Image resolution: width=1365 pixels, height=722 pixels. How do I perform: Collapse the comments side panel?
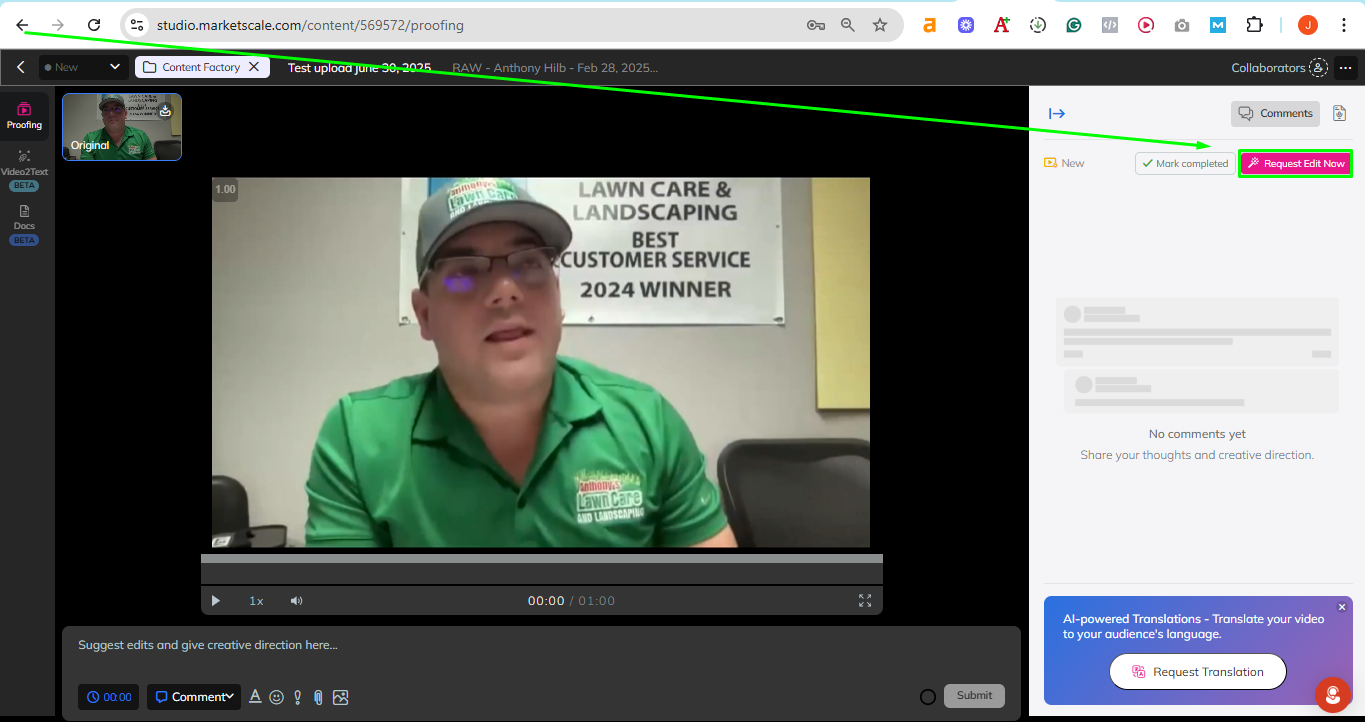click(1057, 113)
